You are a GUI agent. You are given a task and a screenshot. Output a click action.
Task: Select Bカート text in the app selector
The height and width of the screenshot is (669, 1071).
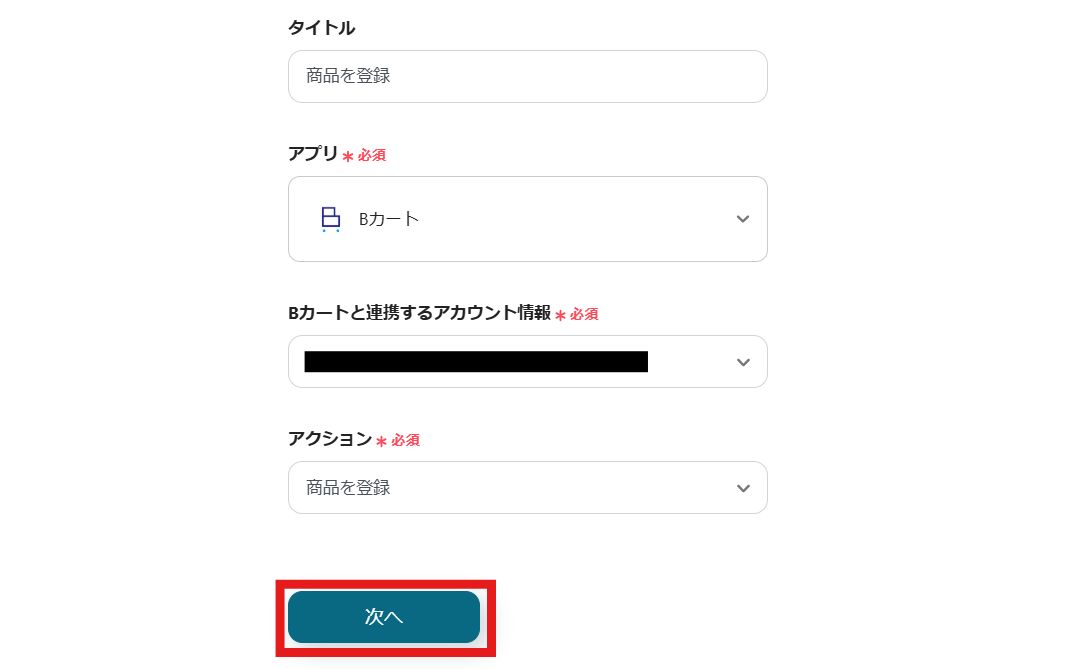(389, 219)
